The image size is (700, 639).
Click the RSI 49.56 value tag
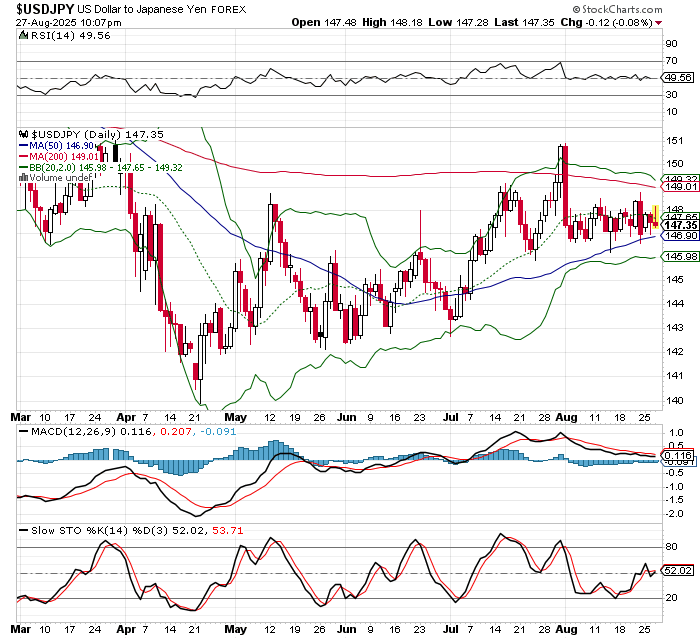click(678, 77)
